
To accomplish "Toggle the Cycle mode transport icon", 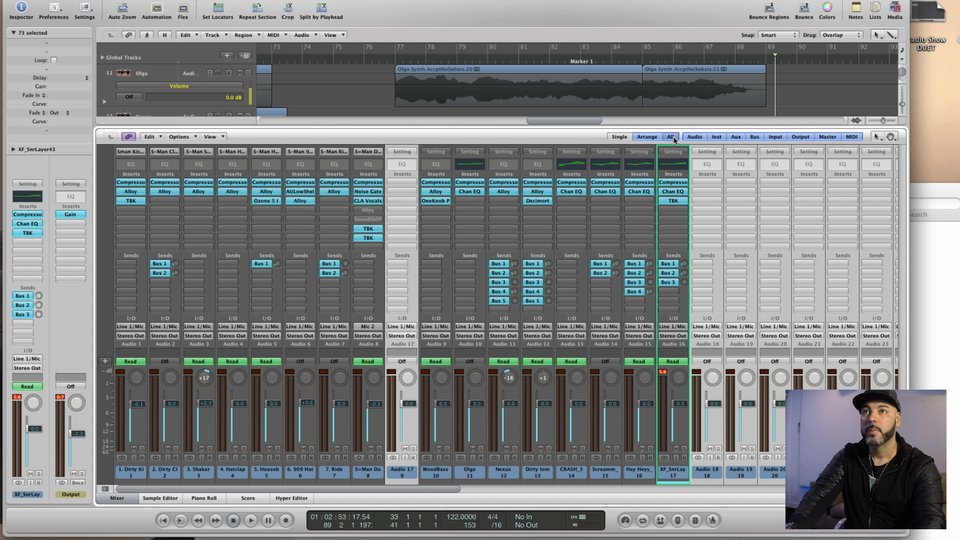I will coord(643,520).
